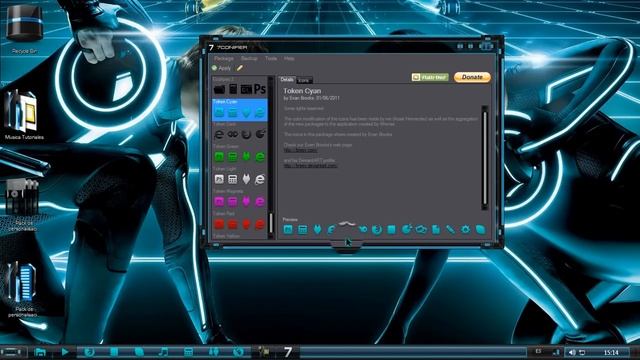Click the Apply button
Viewport: 640px width, 360px height.
(x=221, y=68)
